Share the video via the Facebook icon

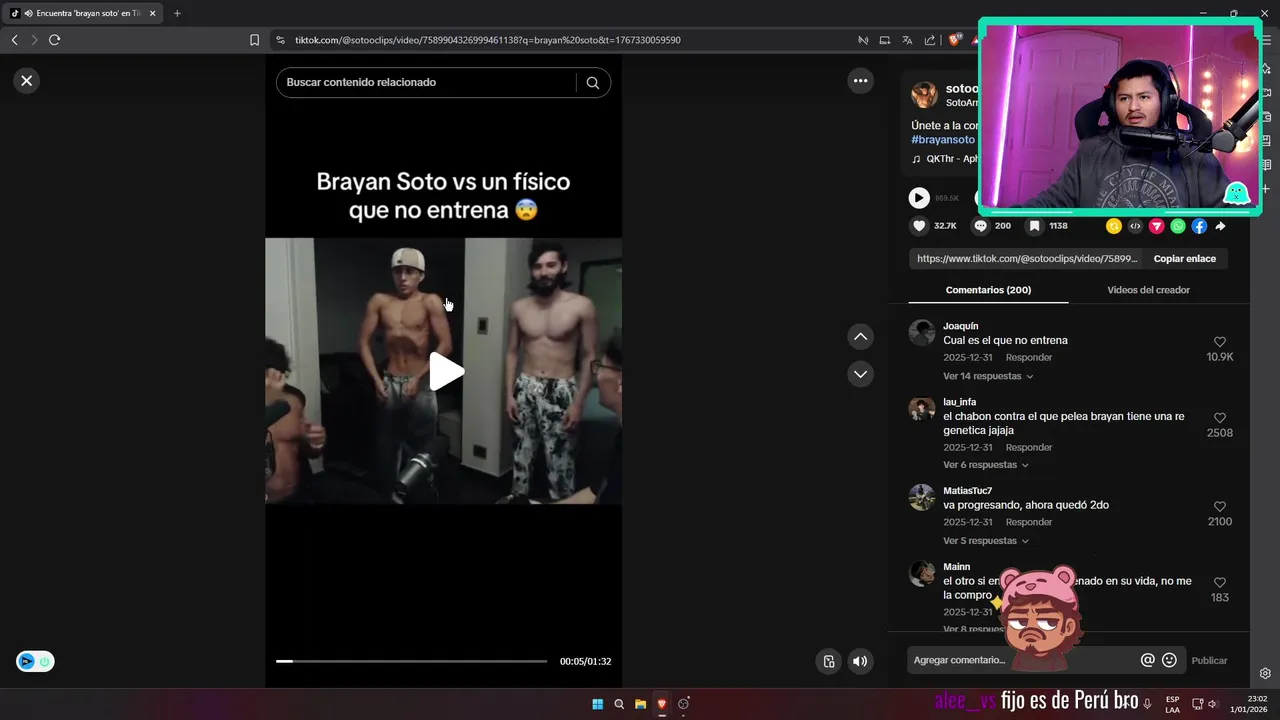1199,226
